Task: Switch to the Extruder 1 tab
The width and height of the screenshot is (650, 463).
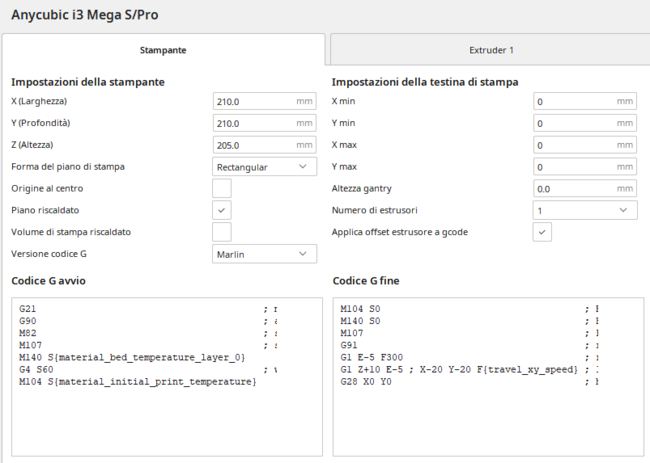Action: click(x=490, y=49)
